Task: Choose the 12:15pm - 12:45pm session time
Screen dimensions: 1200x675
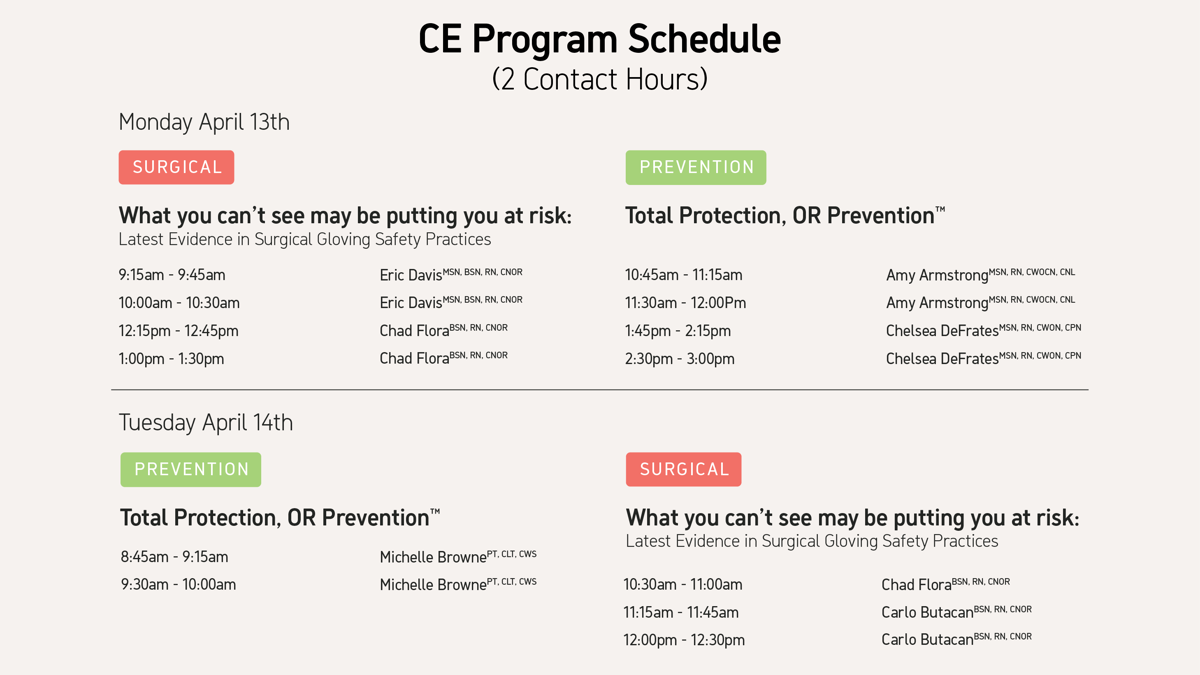Action: point(179,331)
